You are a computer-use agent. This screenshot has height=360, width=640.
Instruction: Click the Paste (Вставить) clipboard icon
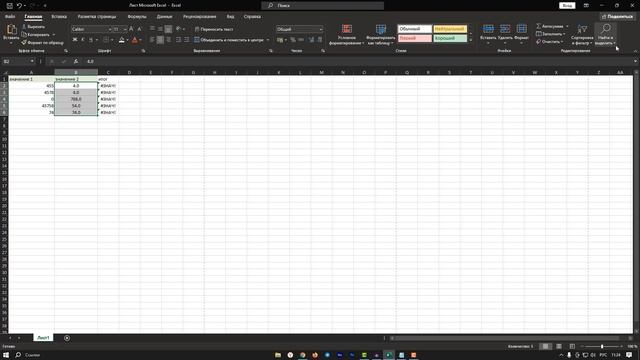tap(11, 30)
